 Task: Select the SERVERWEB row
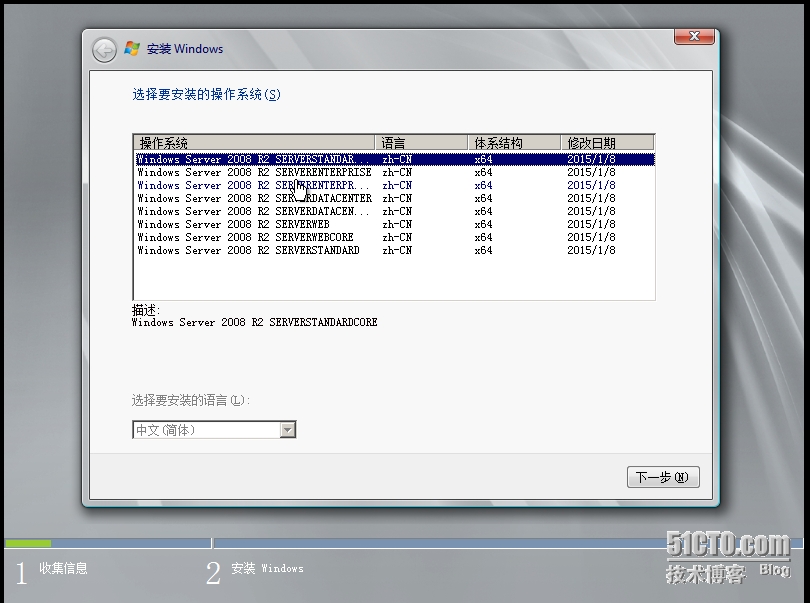click(x=395, y=224)
